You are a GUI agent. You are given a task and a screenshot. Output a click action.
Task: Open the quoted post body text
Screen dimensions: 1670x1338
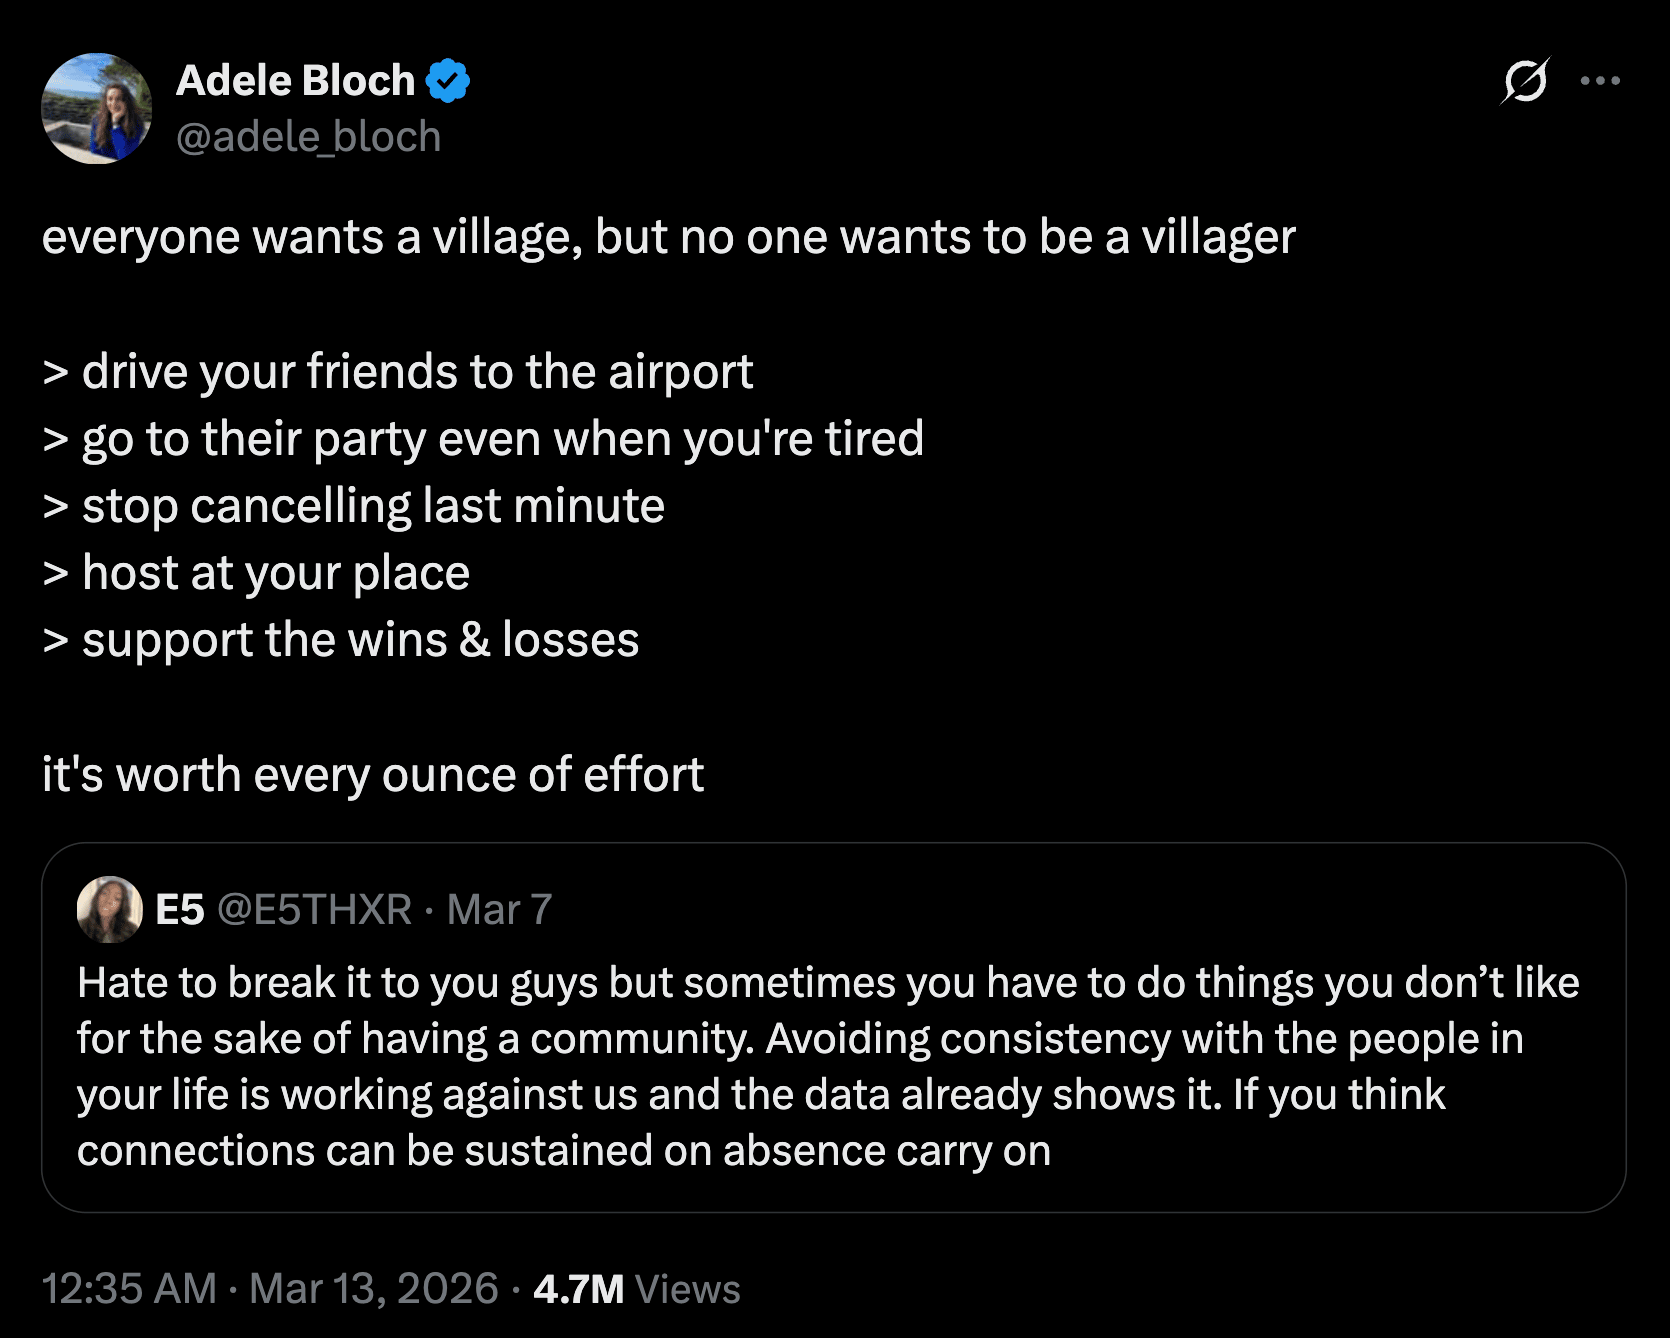tap(800, 1066)
